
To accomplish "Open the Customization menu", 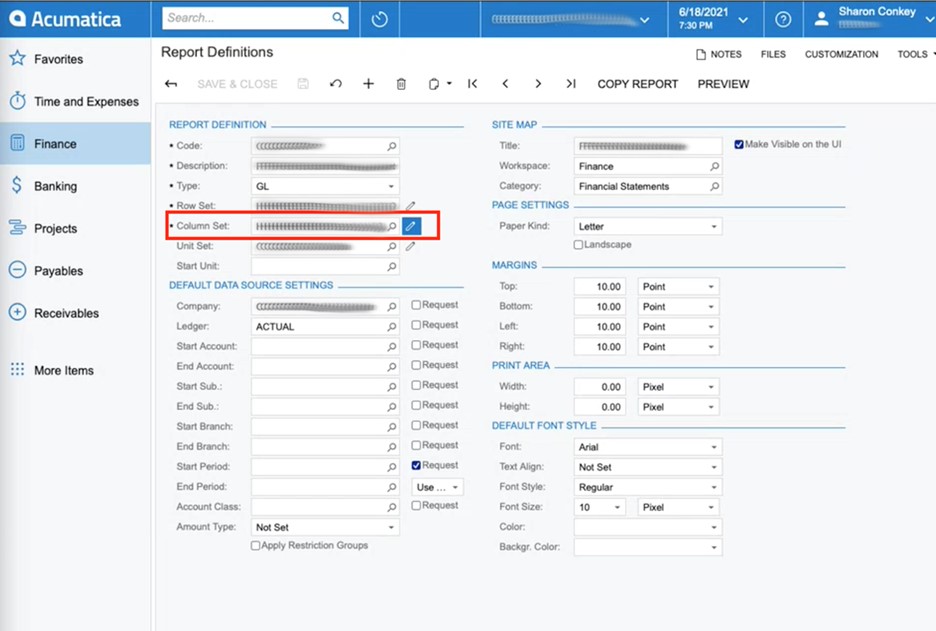I will point(841,54).
